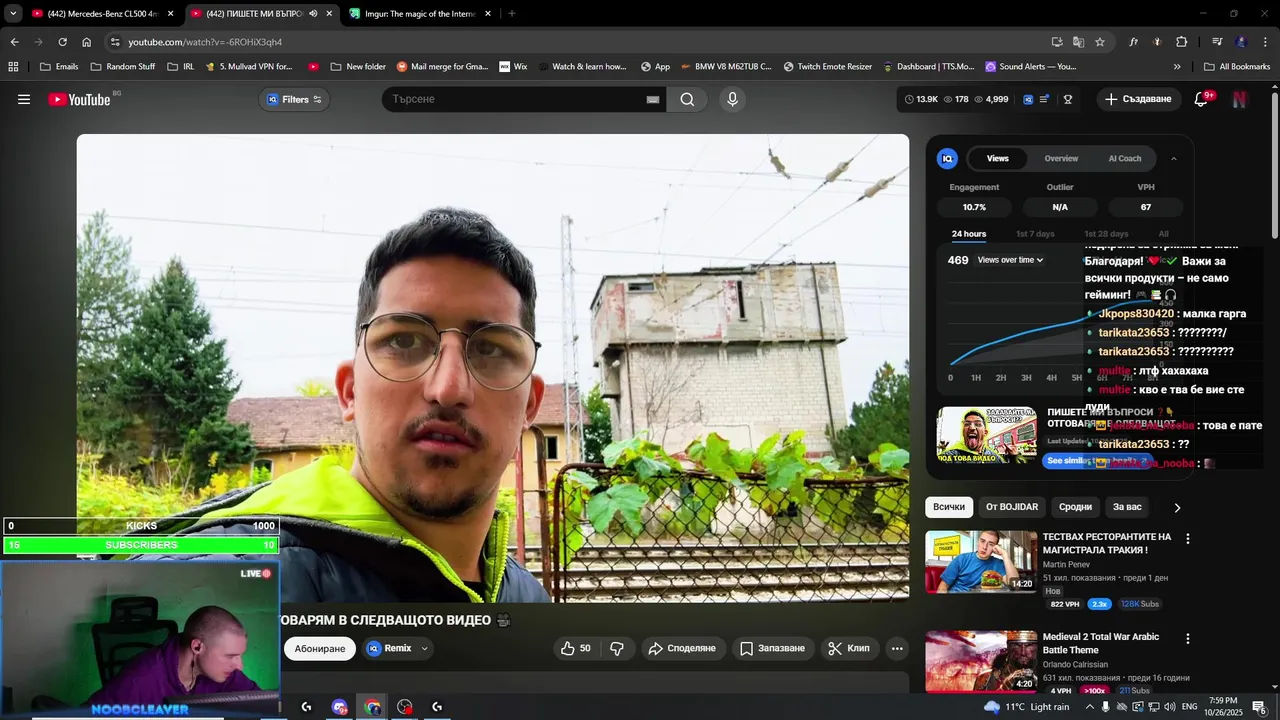Open the on-screen keyboard in search box

click(x=653, y=99)
